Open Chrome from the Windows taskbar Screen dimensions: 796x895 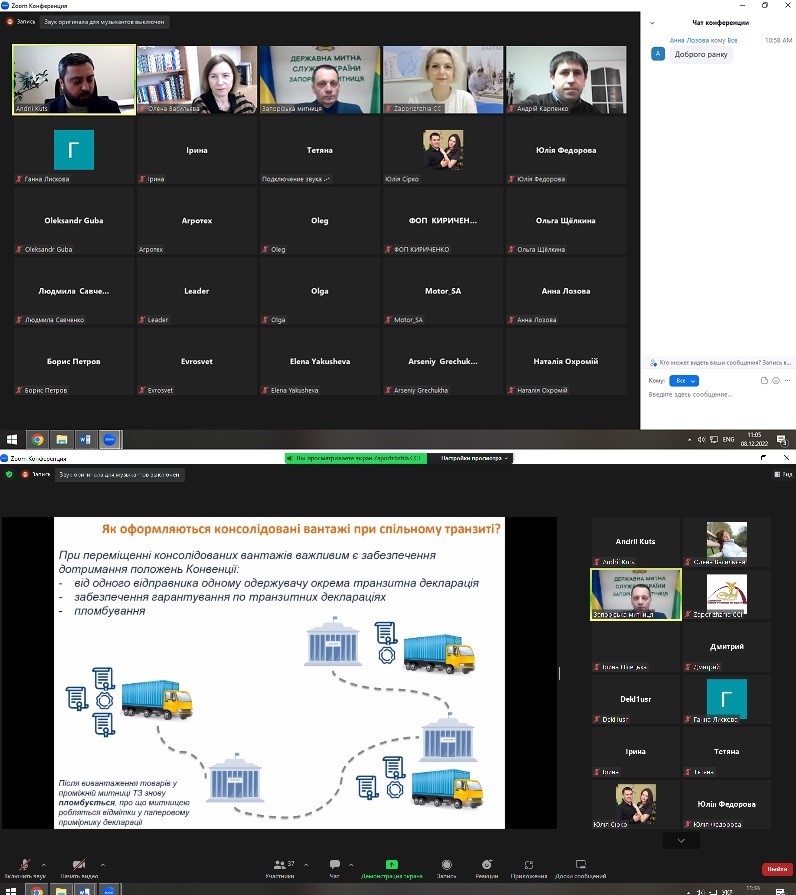point(37,439)
